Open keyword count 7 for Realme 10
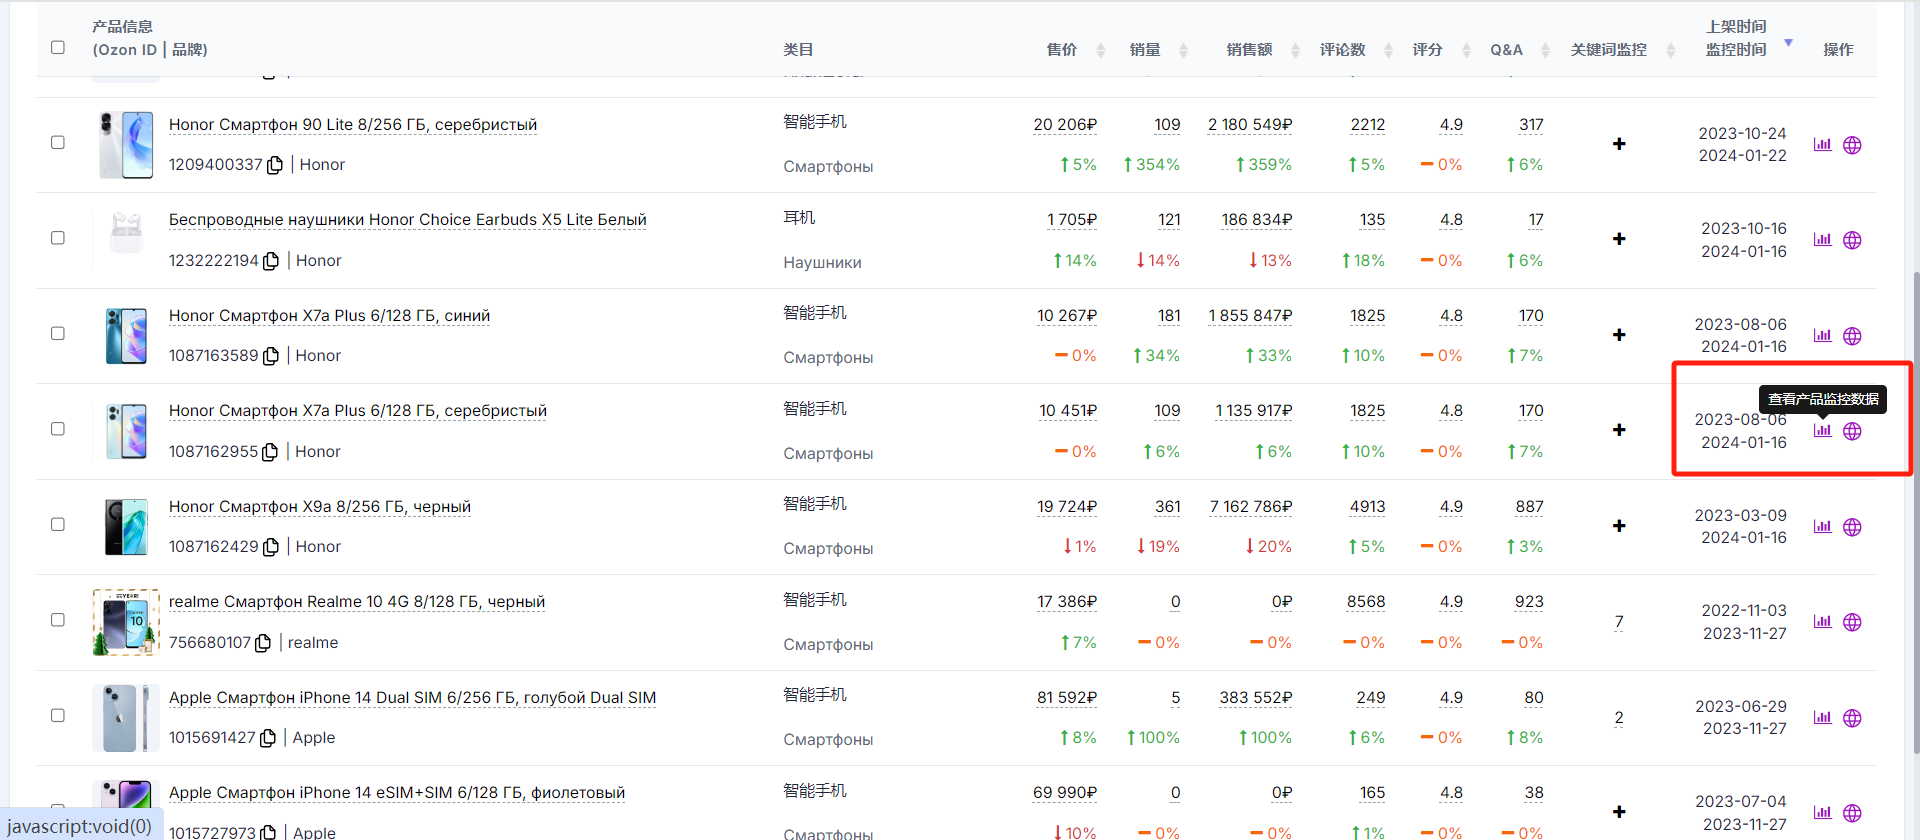Screen dimensions: 1920x840 tap(1619, 622)
